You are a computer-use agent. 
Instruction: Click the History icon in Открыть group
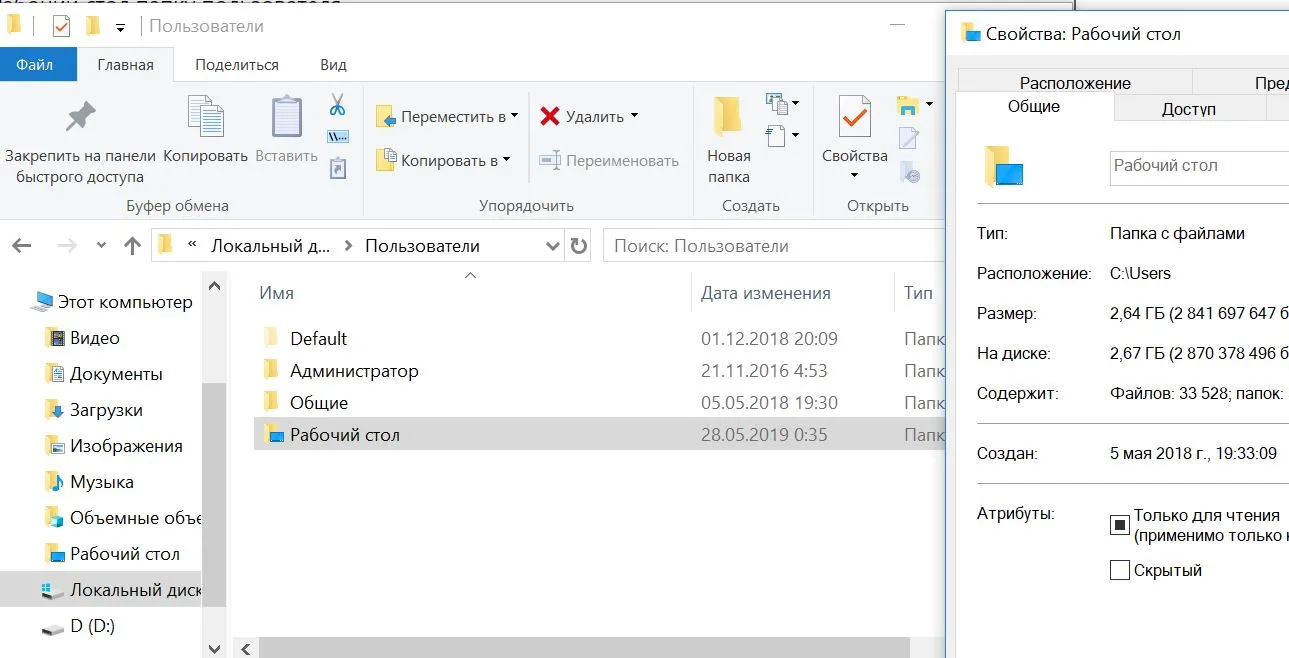click(908, 172)
